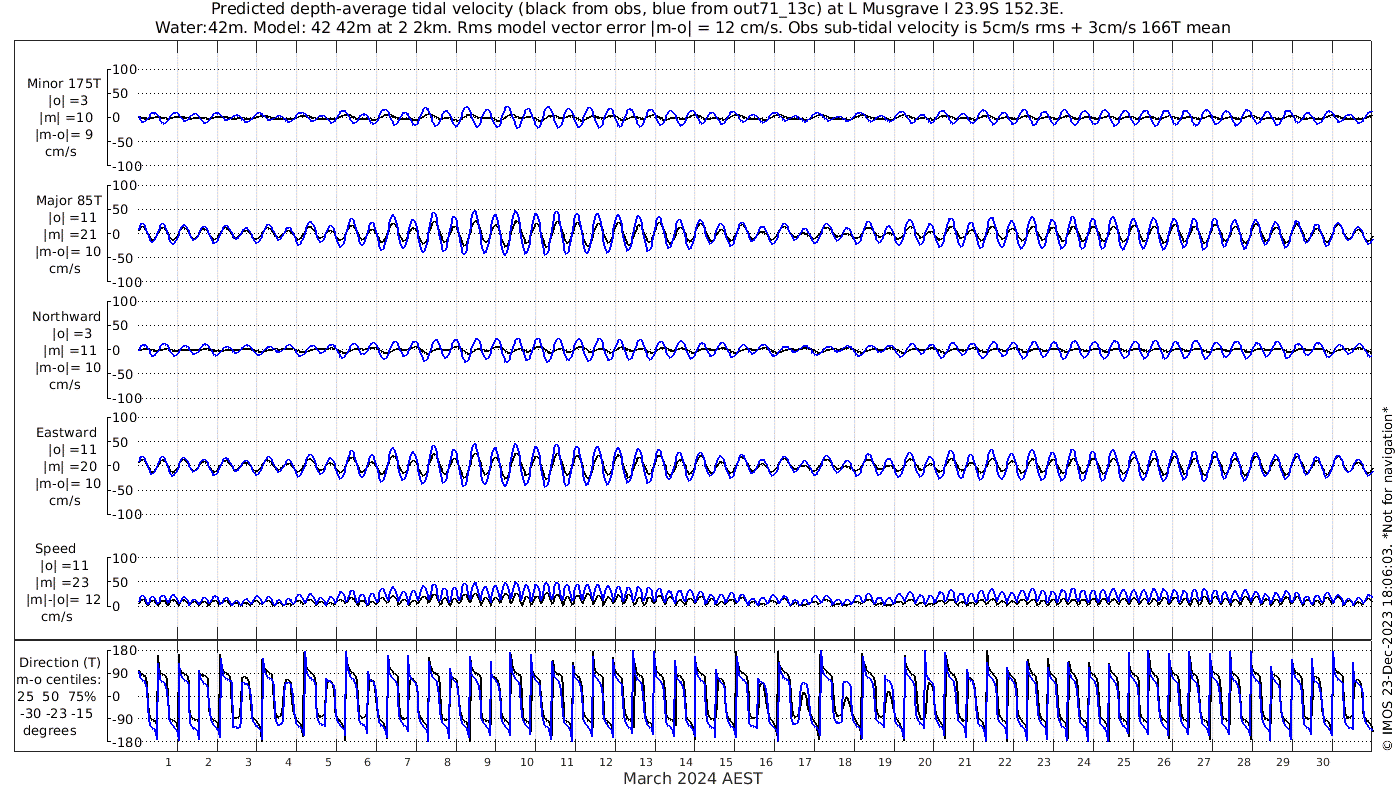This screenshot has height=800, width=1400.
Task: Select '|m| =23' in the Speed panel
Action: coord(66,583)
